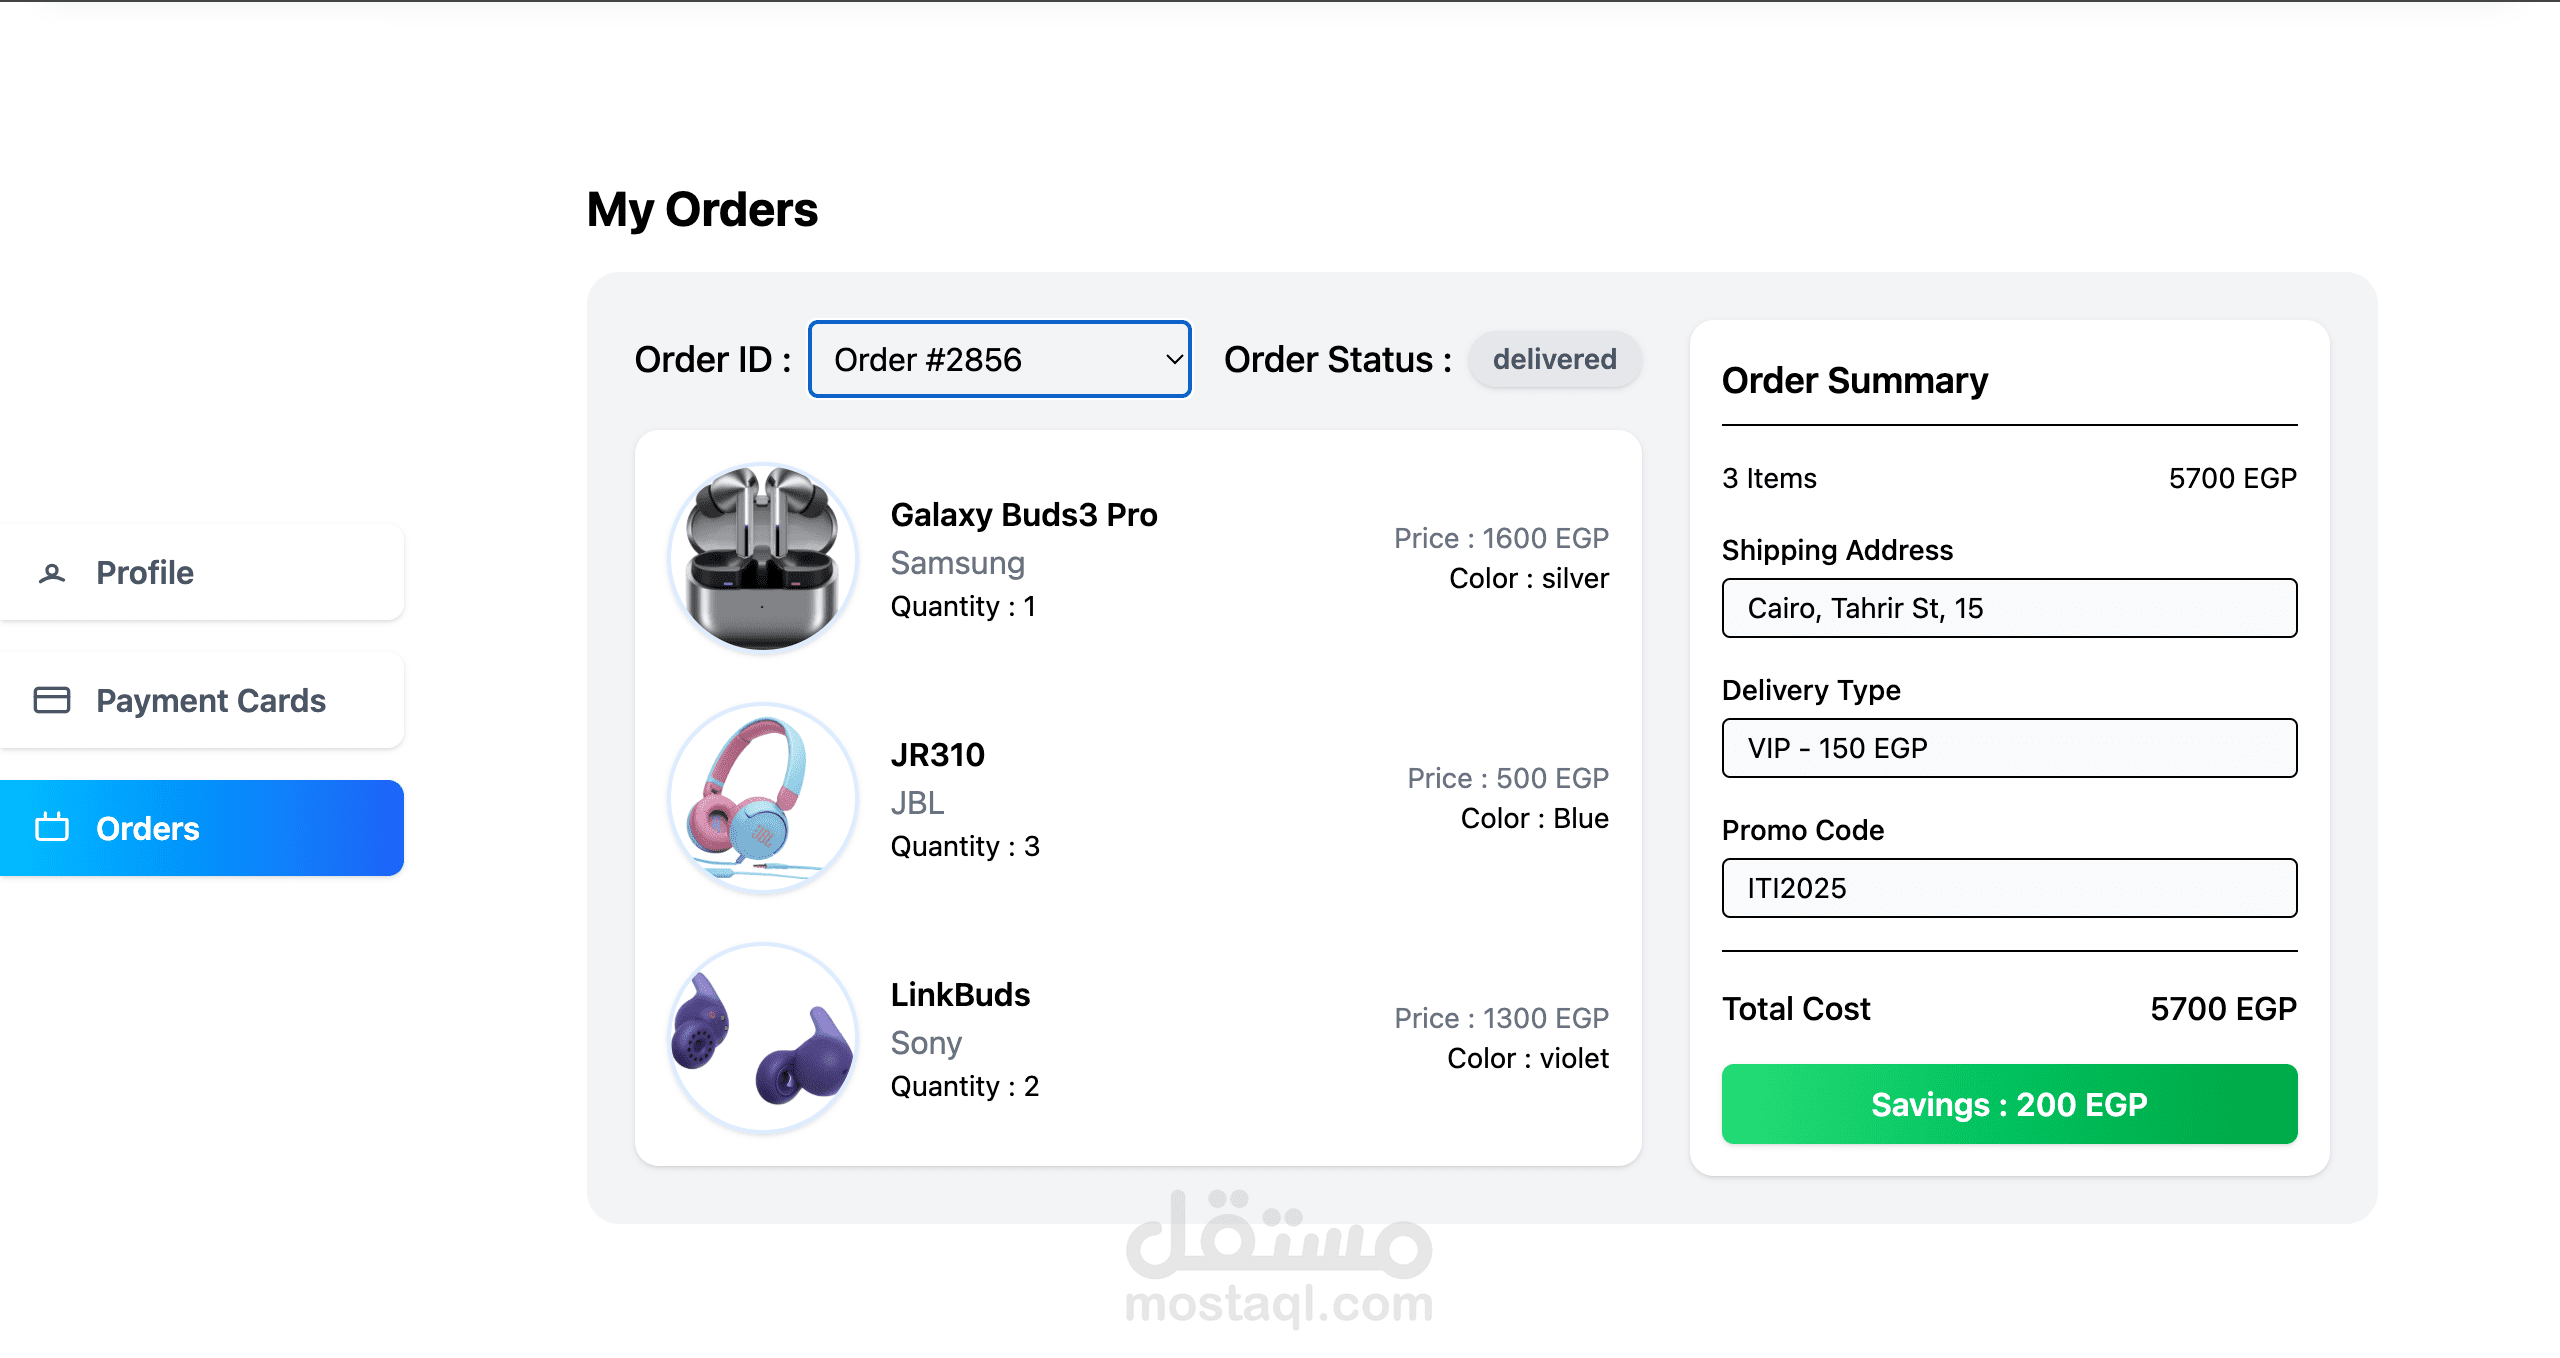Screen dimensions: 2560x1358
Task: Click the Delivery Type field
Action: [x=2009, y=748]
